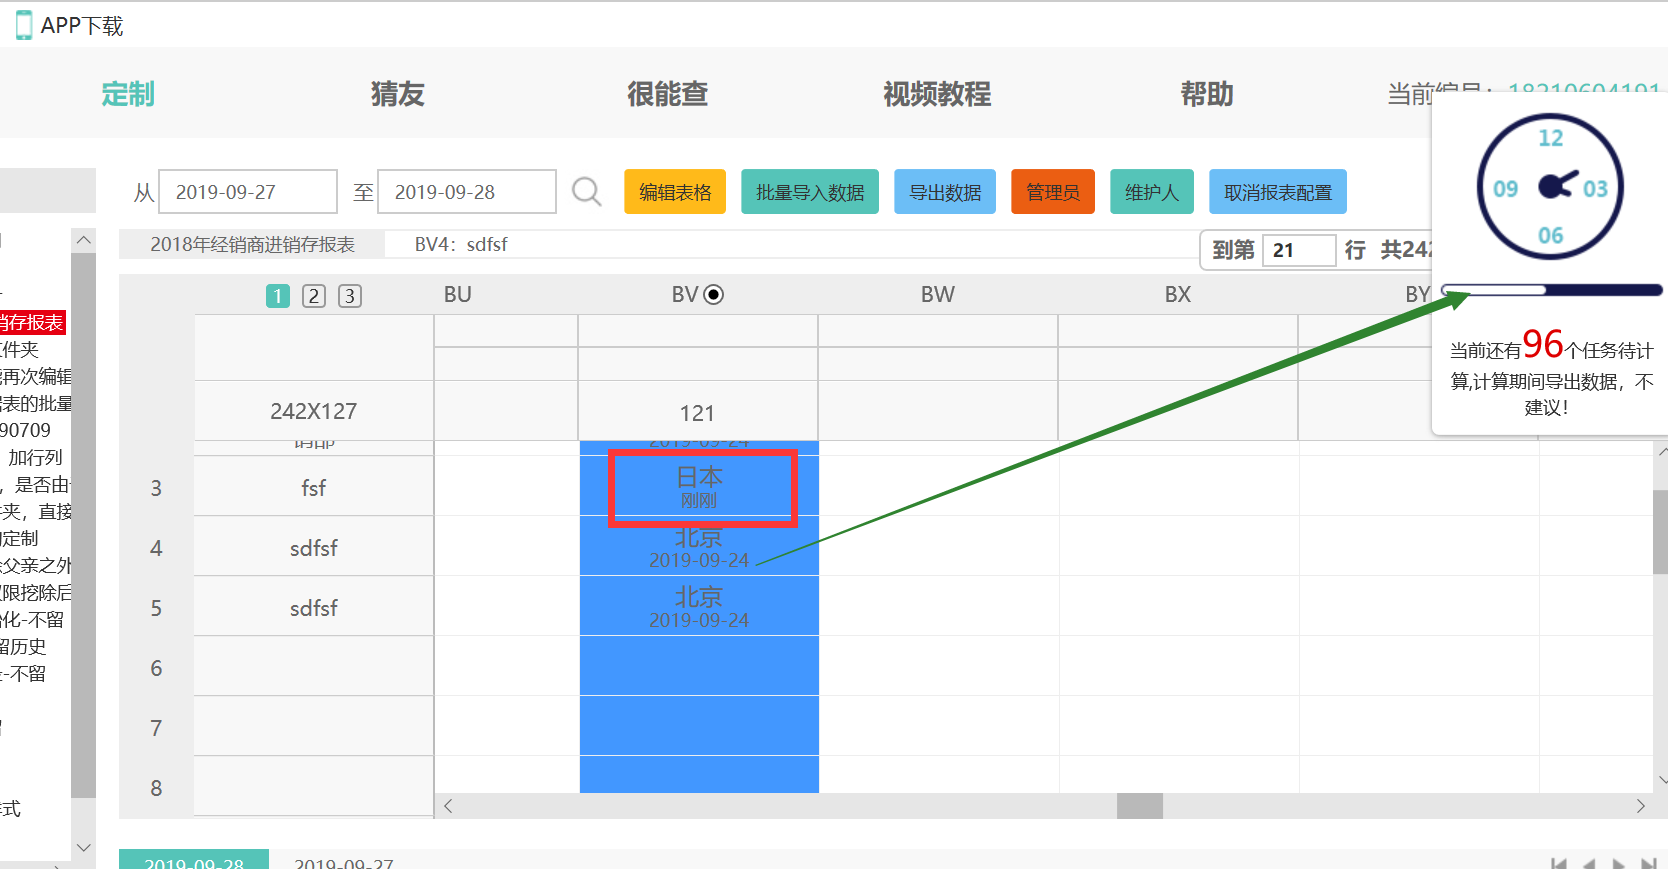Image resolution: width=1668 pixels, height=869 pixels.
Task: Select row number 8
Action: click(x=156, y=788)
